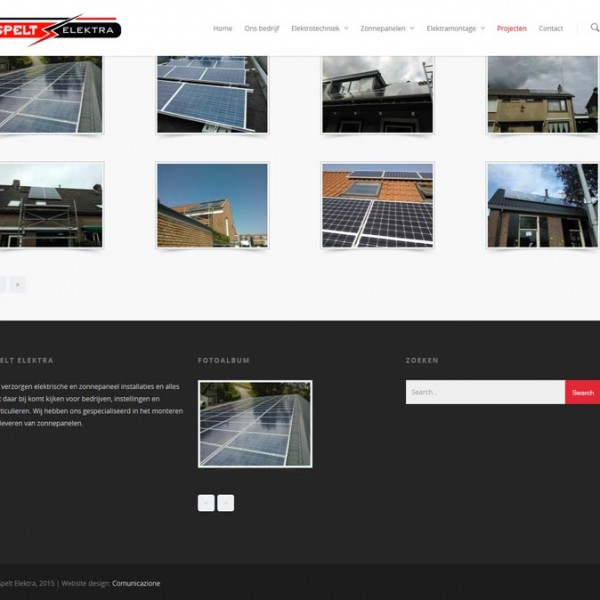Navigate to the Contact page

(x=551, y=28)
